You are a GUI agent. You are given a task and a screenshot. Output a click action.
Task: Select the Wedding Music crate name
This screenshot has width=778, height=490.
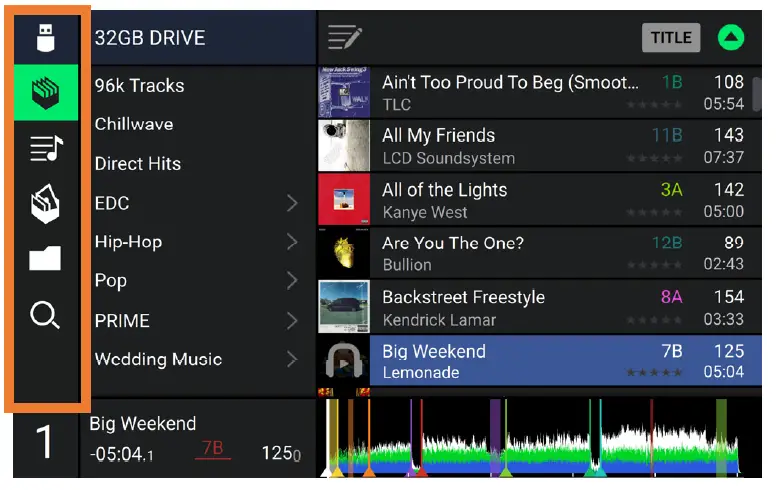pyautogui.click(x=158, y=359)
